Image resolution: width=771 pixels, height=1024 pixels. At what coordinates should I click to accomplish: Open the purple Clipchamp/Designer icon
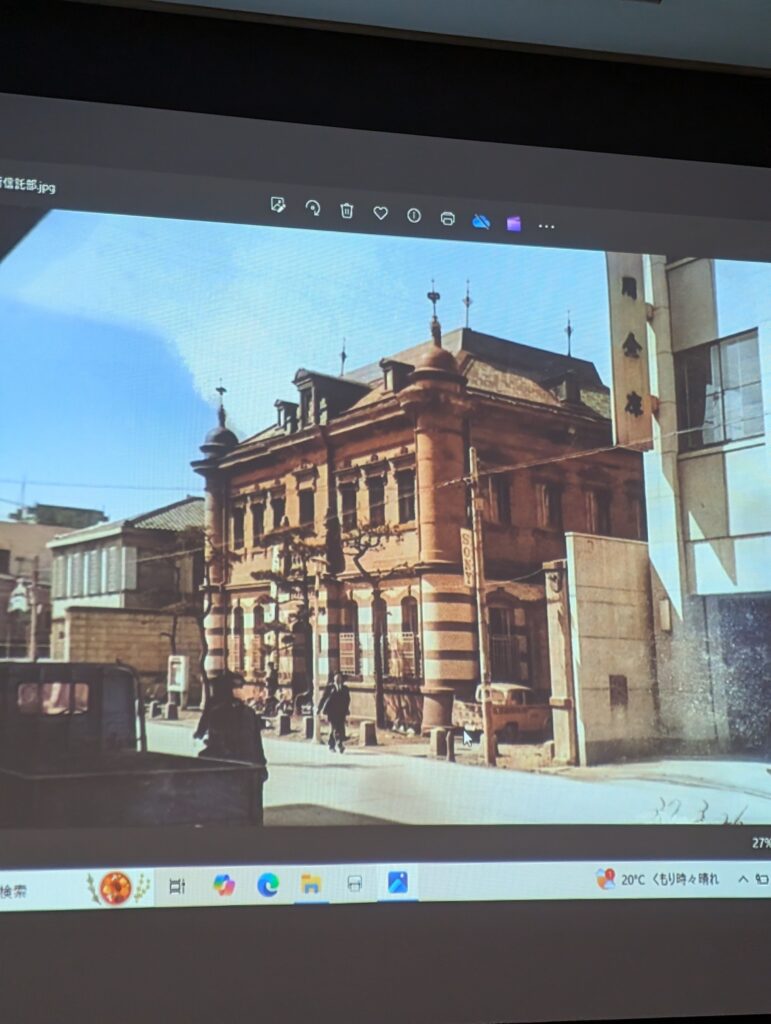click(x=513, y=223)
